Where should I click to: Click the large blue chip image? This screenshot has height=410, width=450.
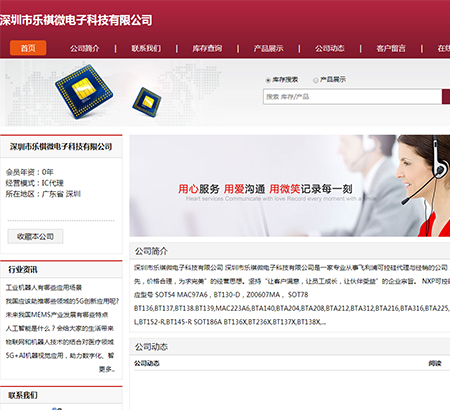click(84, 91)
